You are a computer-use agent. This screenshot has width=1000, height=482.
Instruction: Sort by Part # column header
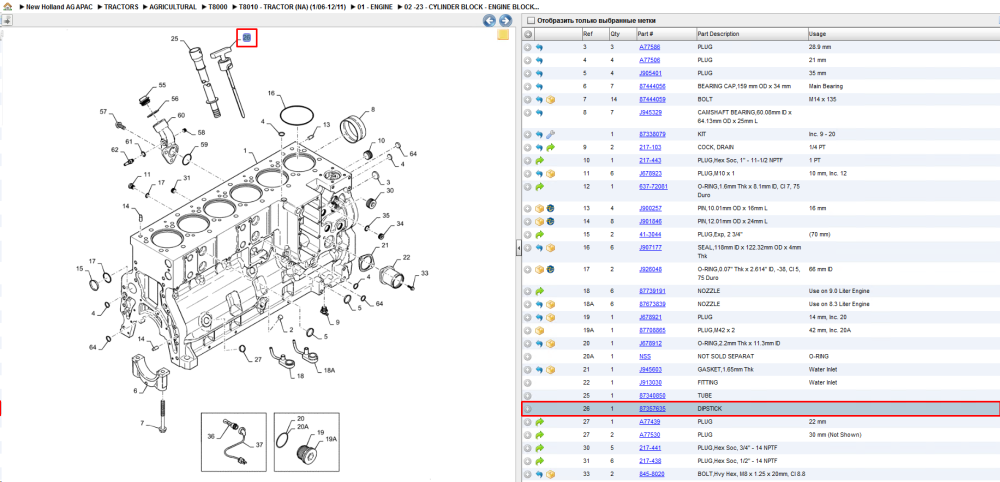click(x=645, y=34)
